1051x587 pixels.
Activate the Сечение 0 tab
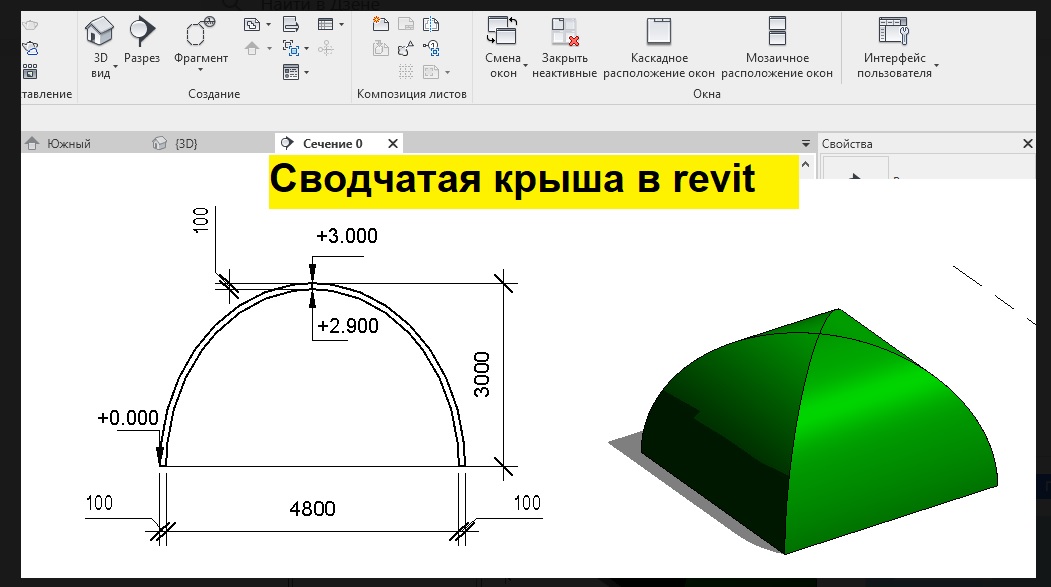335,144
